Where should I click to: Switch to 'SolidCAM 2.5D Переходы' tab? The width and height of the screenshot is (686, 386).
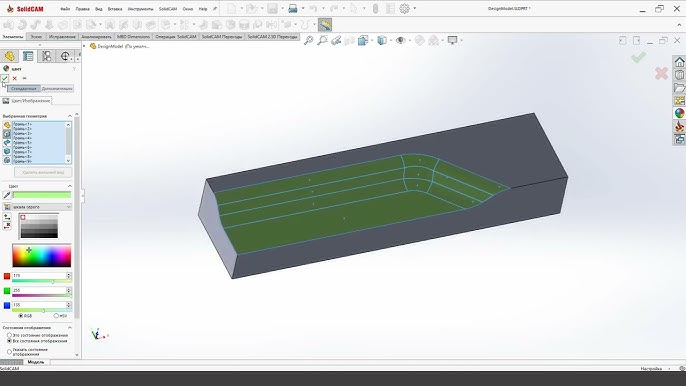pos(272,37)
